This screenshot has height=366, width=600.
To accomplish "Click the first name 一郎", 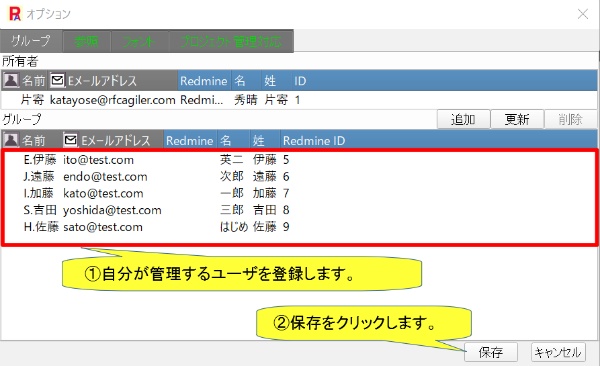I will click(232, 193).
